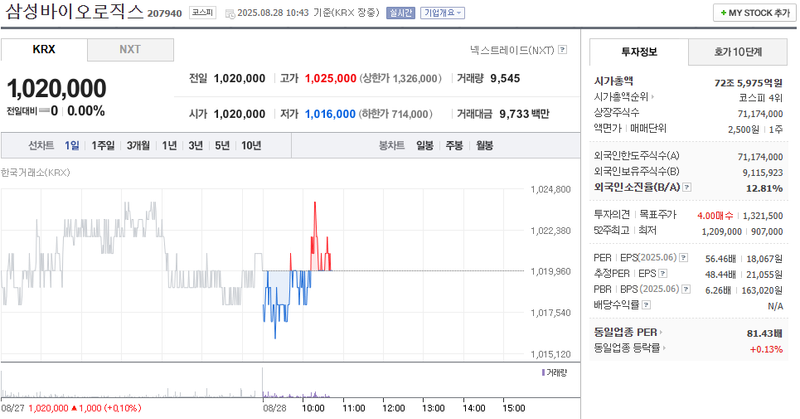Open the 시가총액순위 link
Image resolution: width=800 pixels, height=419 pixels.
(623, 96)
